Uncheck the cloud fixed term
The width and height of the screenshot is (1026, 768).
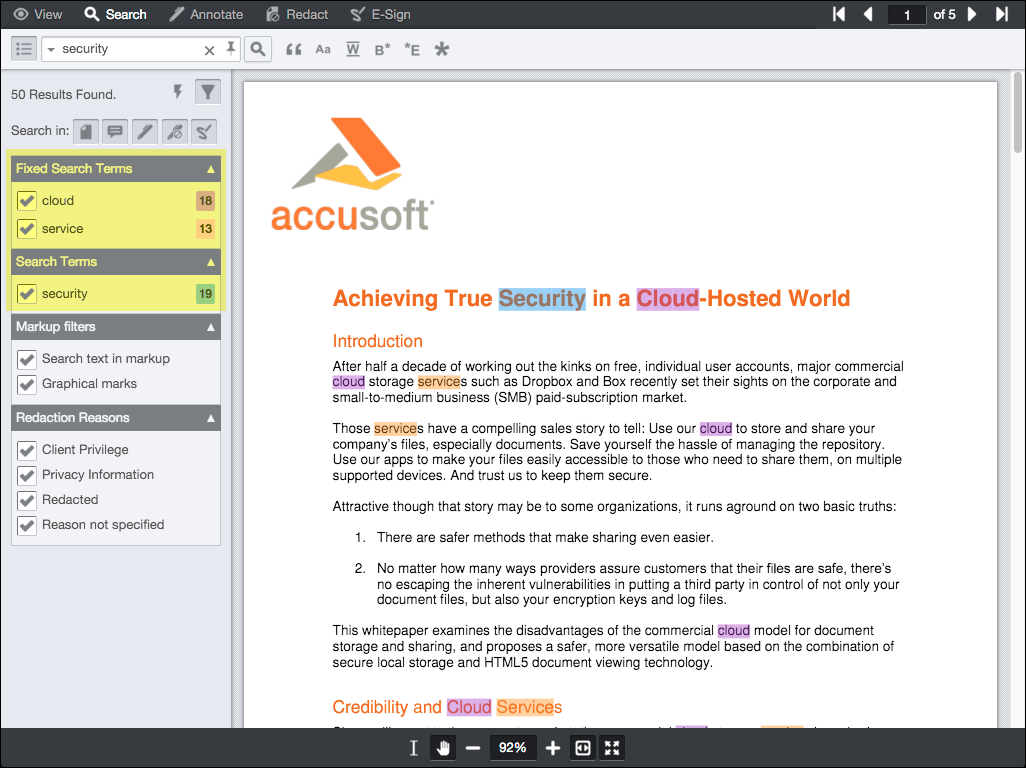(27, 201)
